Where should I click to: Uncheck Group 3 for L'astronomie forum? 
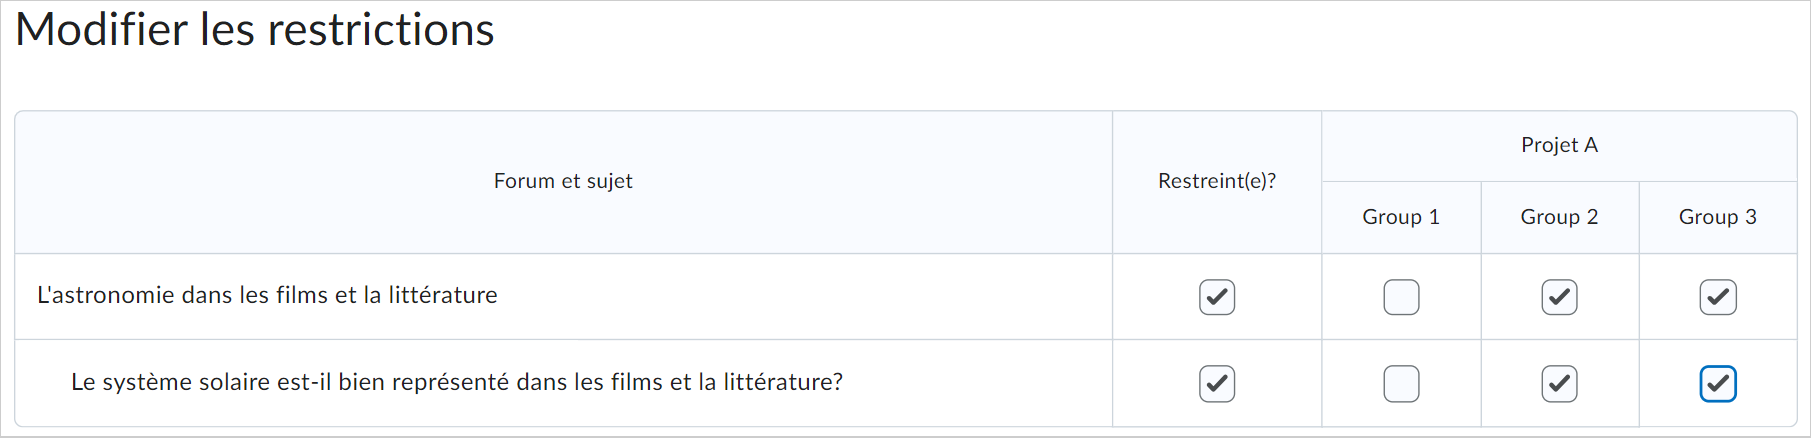pos(1718,297)
